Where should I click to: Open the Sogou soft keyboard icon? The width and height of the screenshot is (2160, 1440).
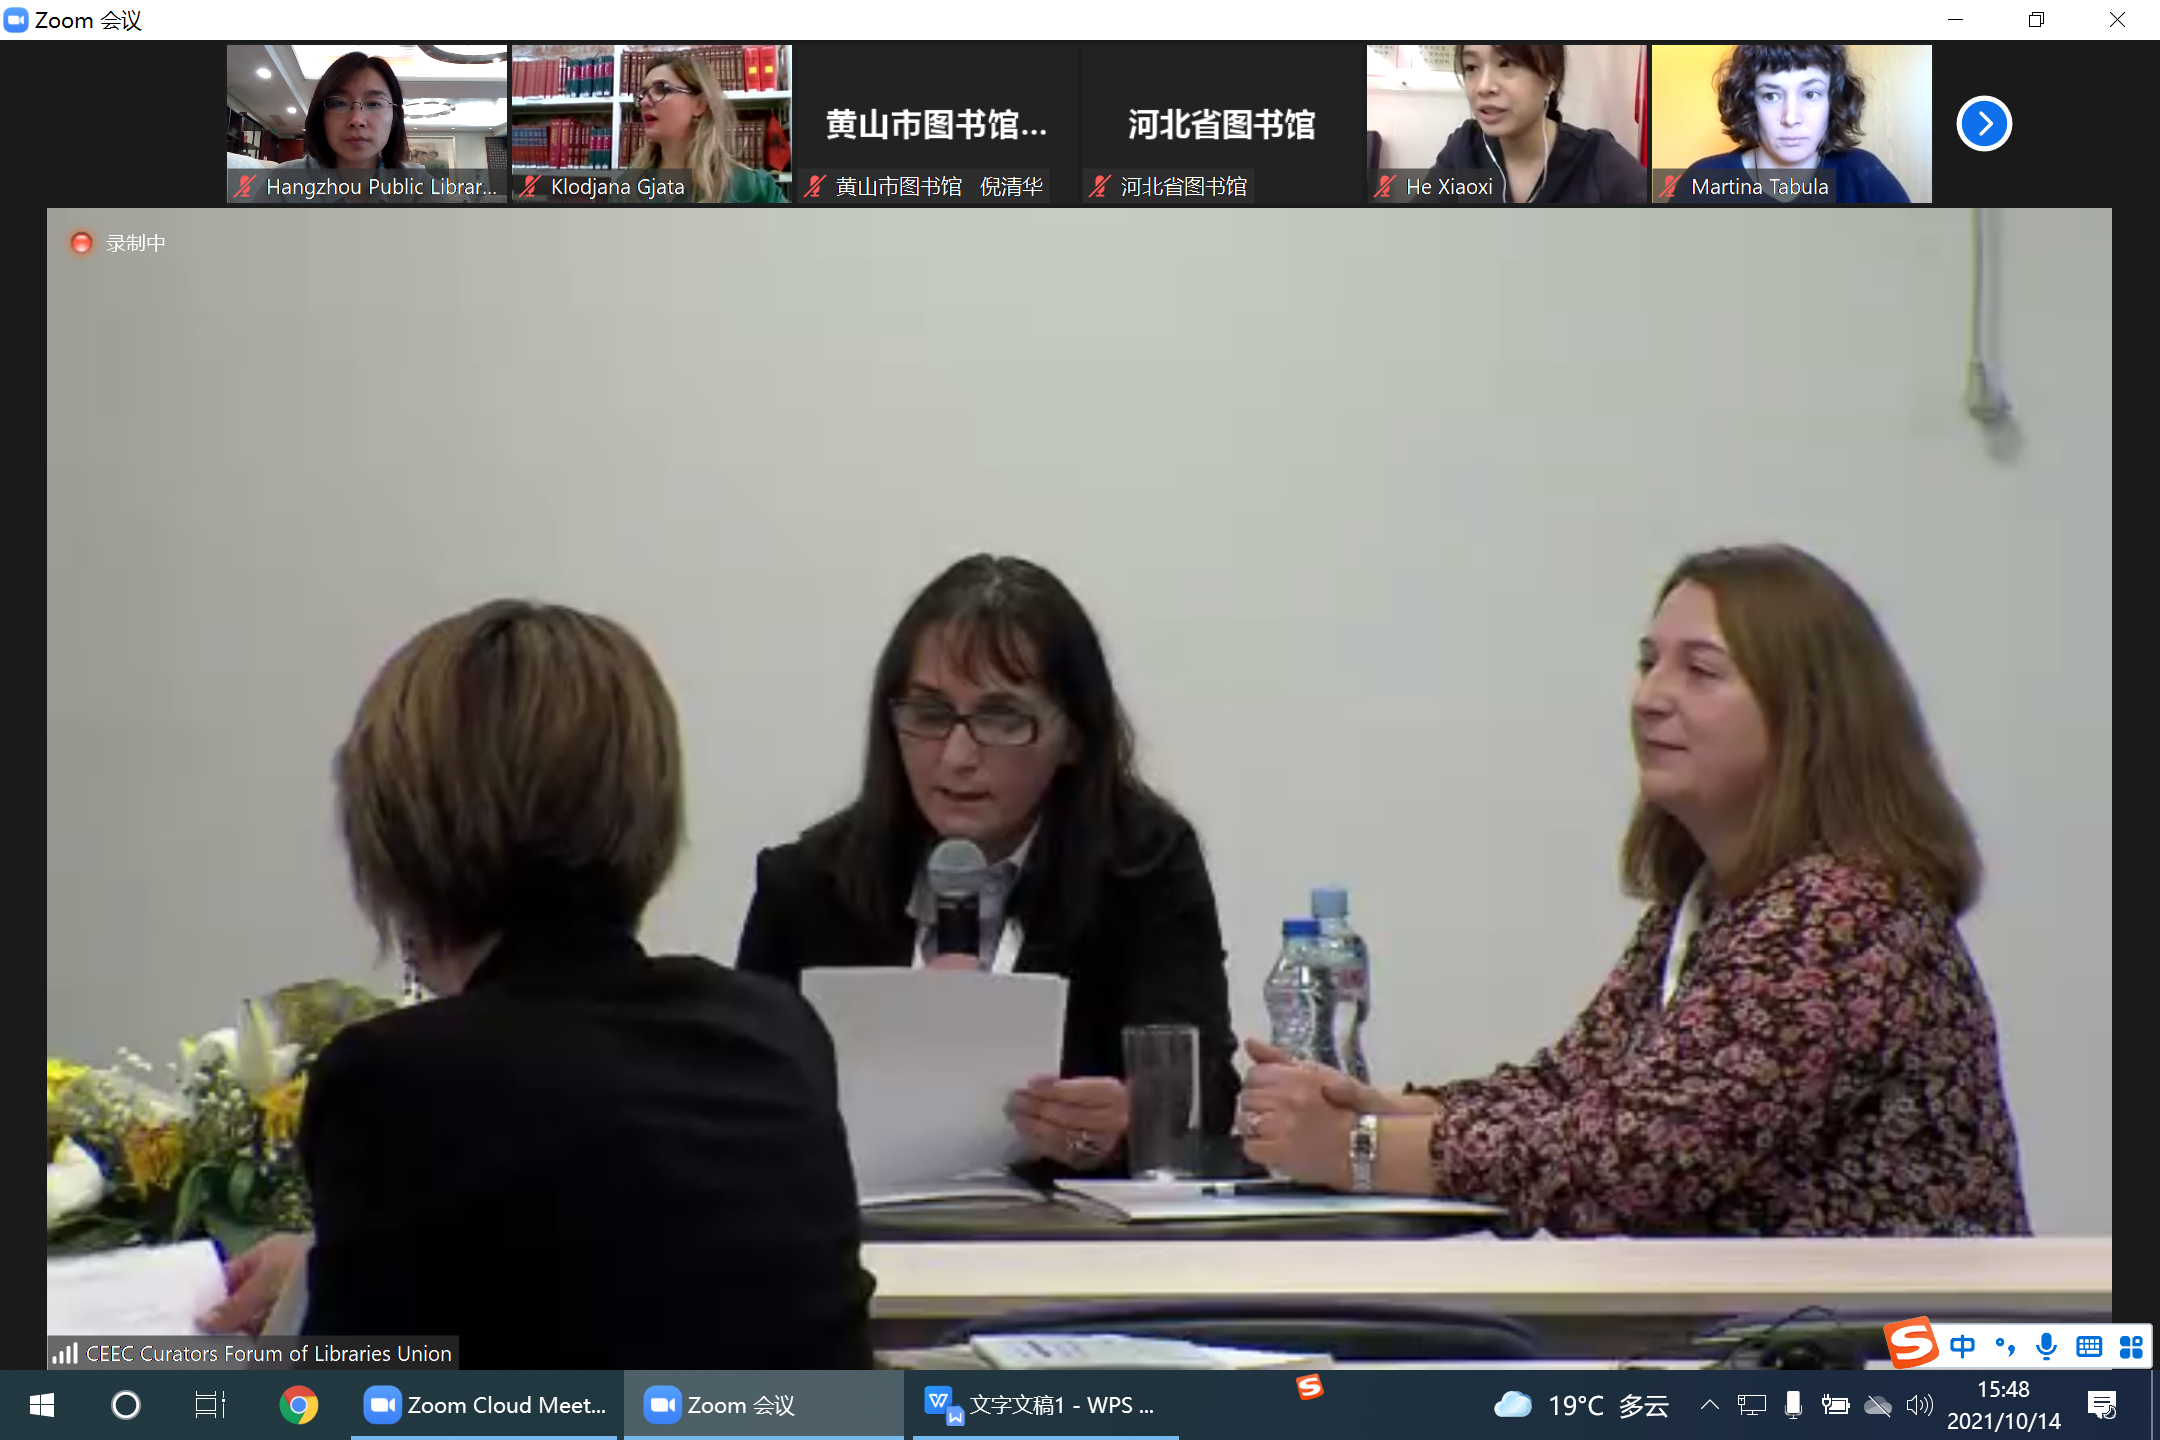pos(2088,1347)
